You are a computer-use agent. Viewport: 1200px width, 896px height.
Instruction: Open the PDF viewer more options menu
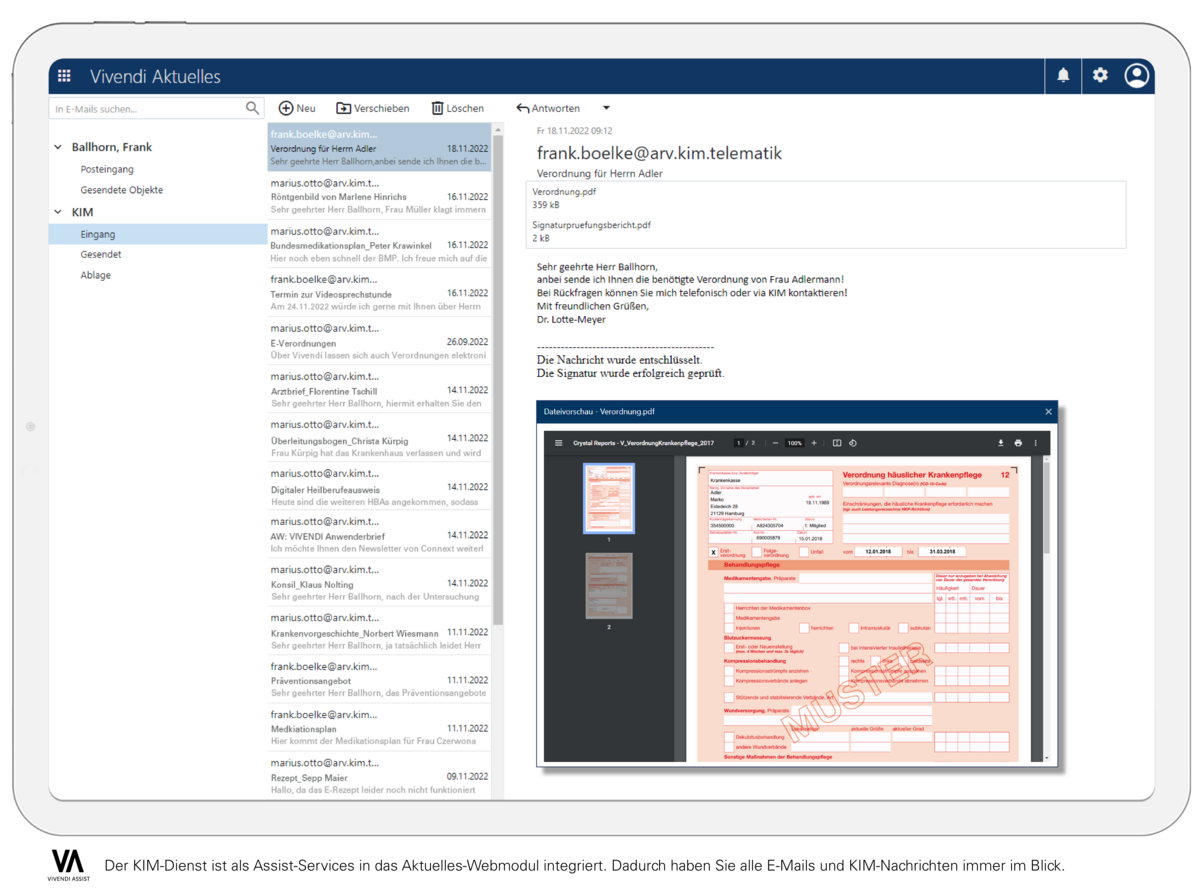[1035, 443]
